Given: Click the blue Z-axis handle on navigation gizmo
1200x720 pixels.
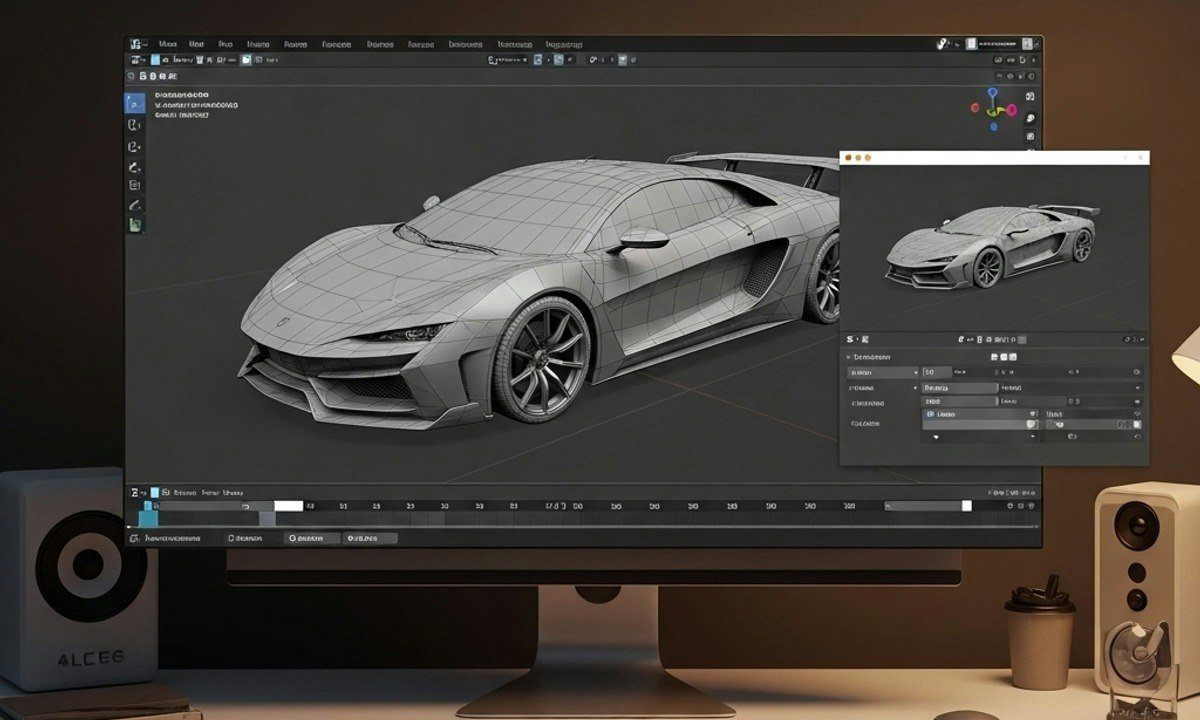Looking at the screenshot, I should click(992, 93).
